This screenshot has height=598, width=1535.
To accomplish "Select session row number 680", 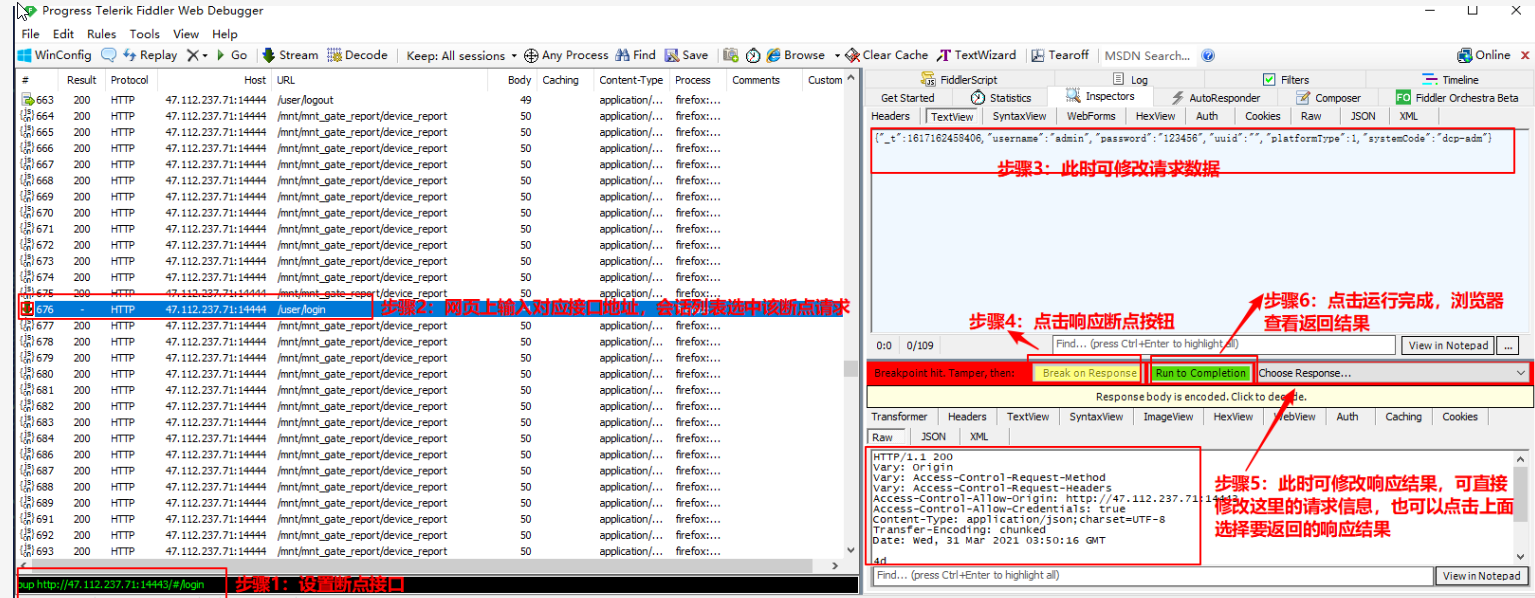I will (x=430, y=374).
